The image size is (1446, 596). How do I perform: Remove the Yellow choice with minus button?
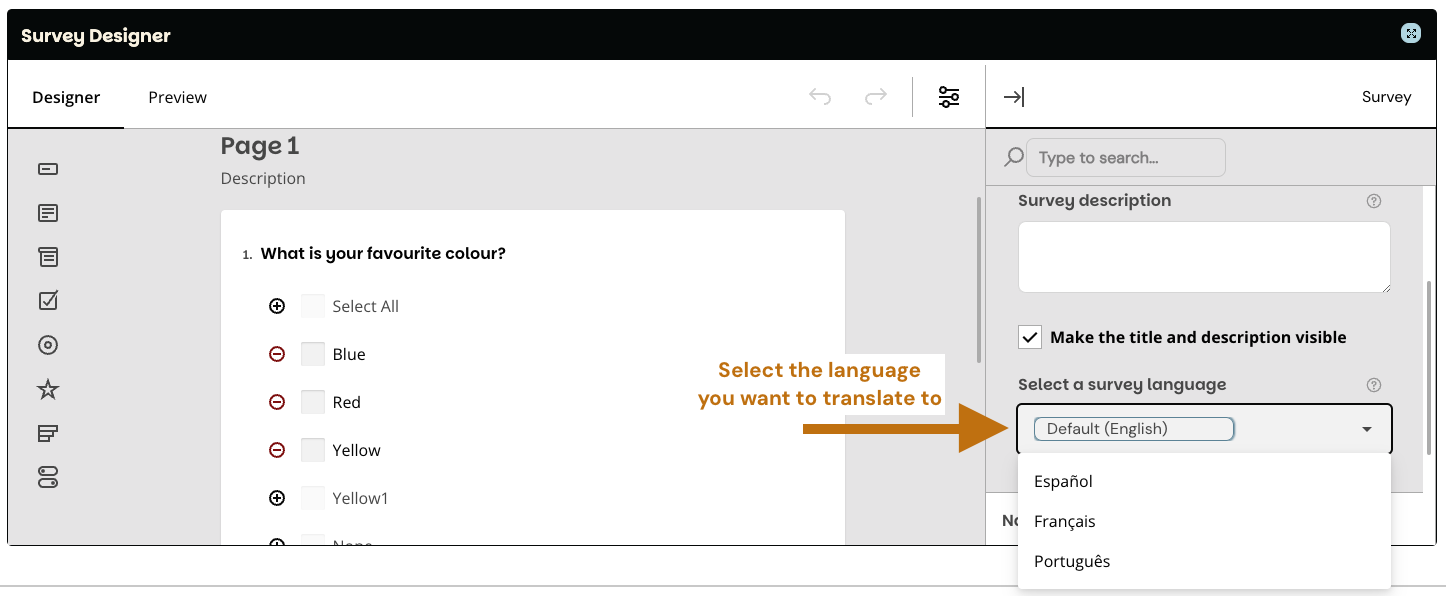pyautogui.click(x=277, y=450)
